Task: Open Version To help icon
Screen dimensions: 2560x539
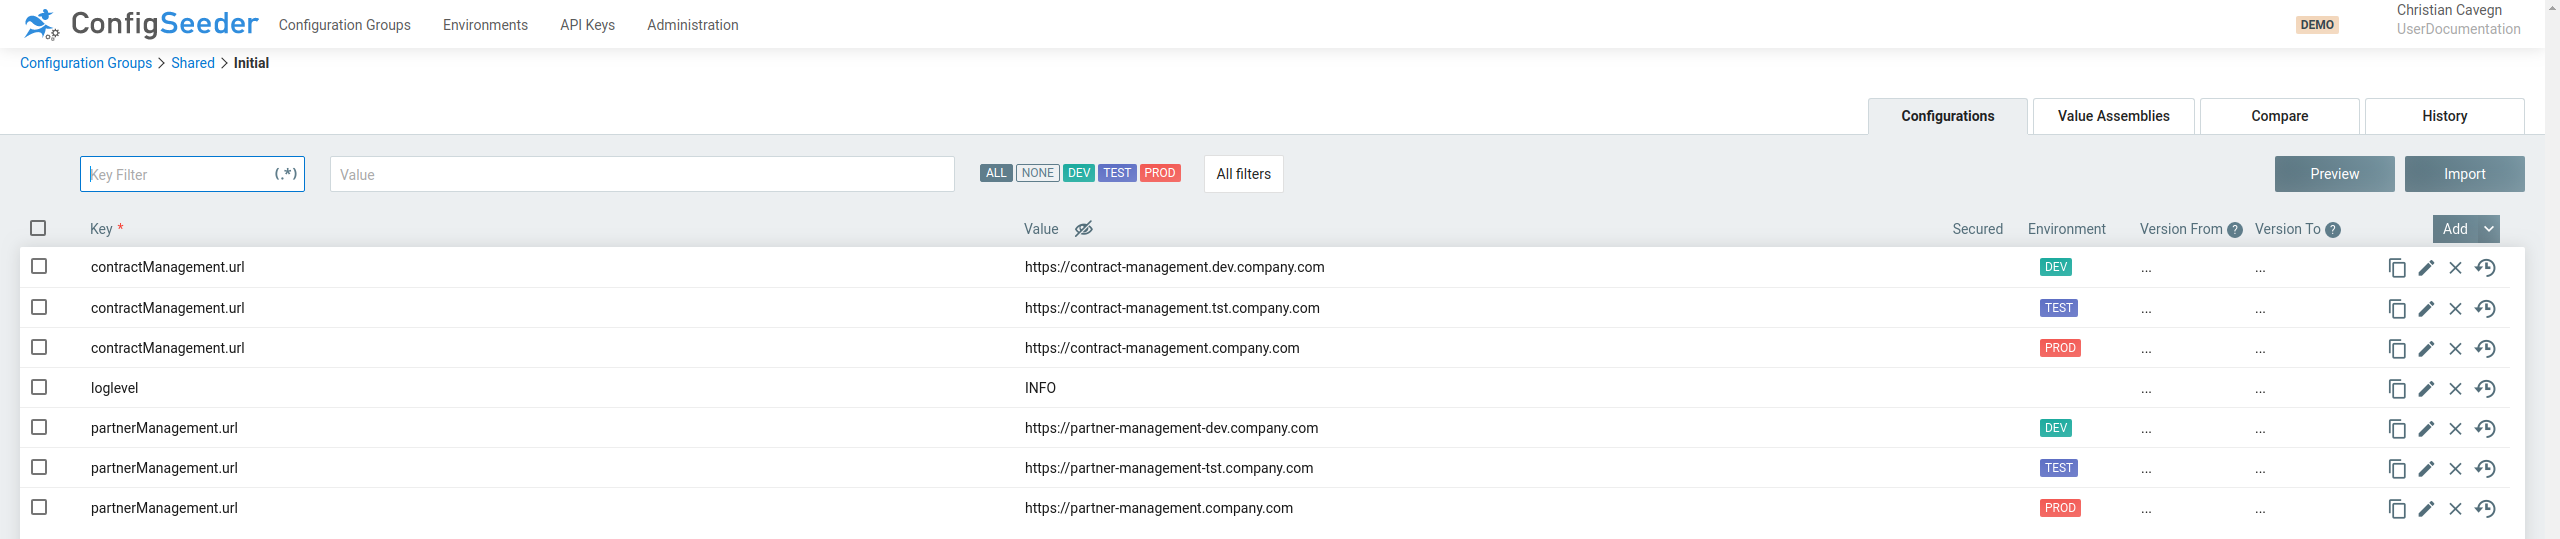Action: point(2333,230)
